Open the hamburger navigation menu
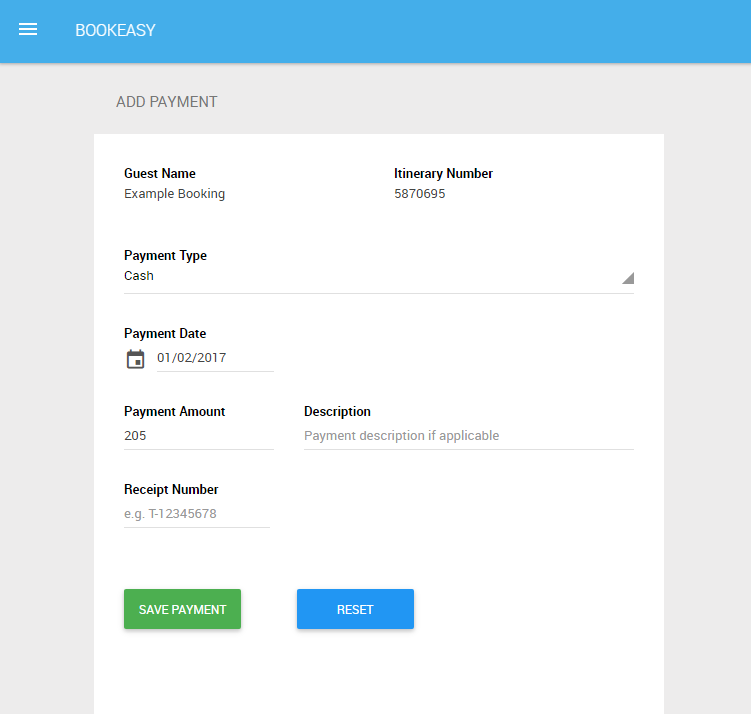 coord(28,30)
